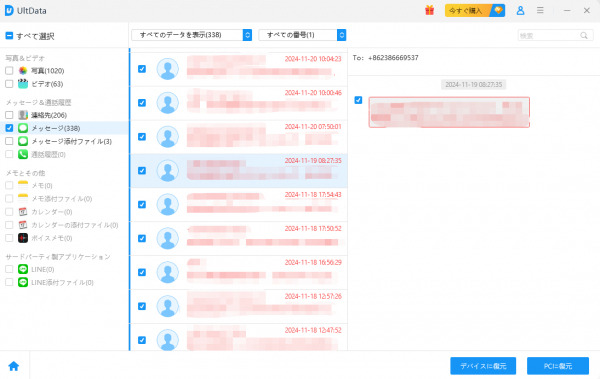Open the すべてのデータを表示(338) dropdown
This screenshot has width=600, height=379.
[191, 35]
